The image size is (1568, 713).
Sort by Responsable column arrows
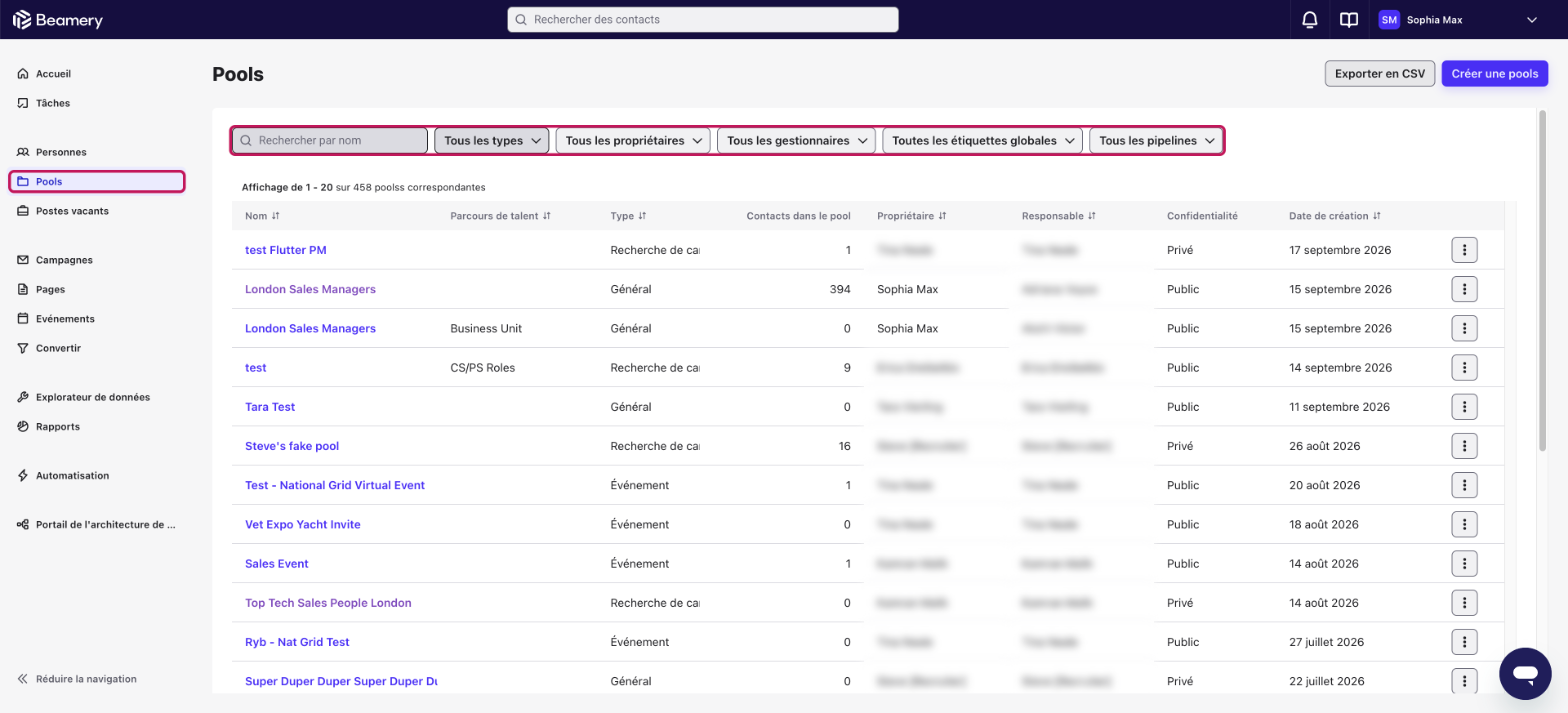click(x=1092, y=216)
